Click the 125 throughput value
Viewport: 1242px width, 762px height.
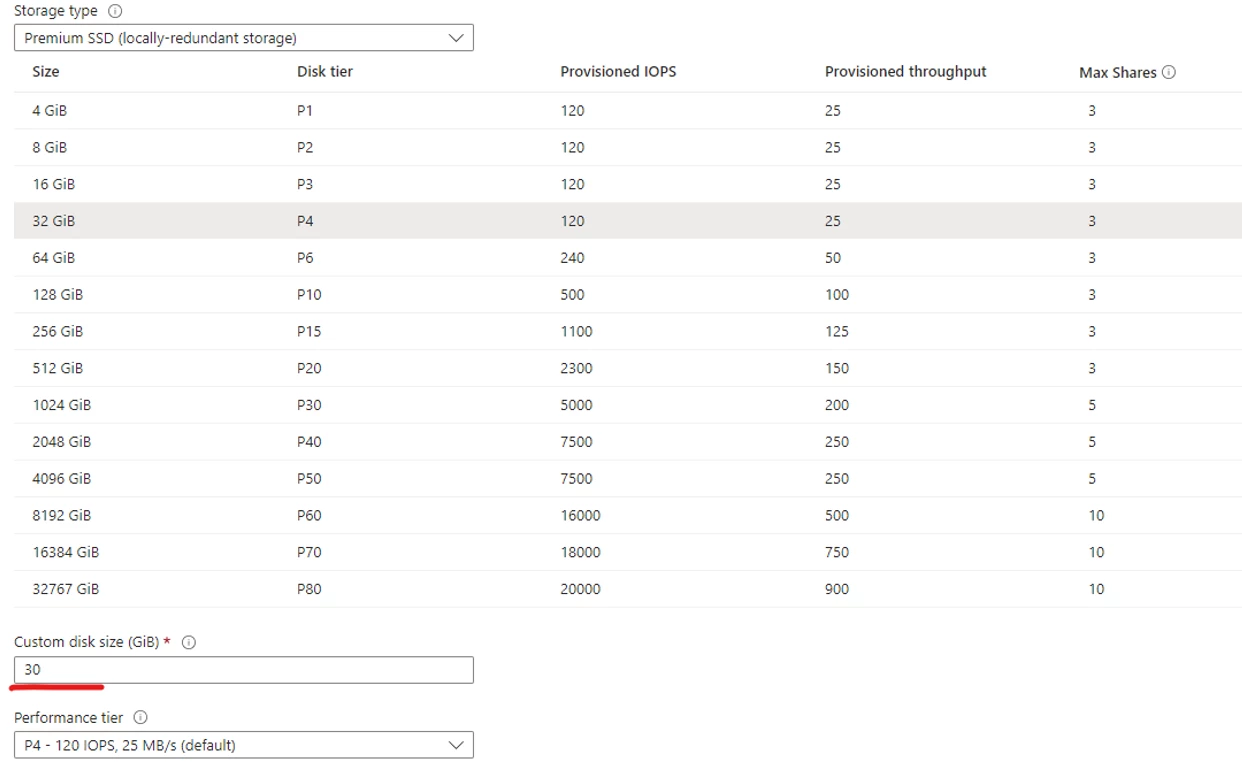click(837, 331)
